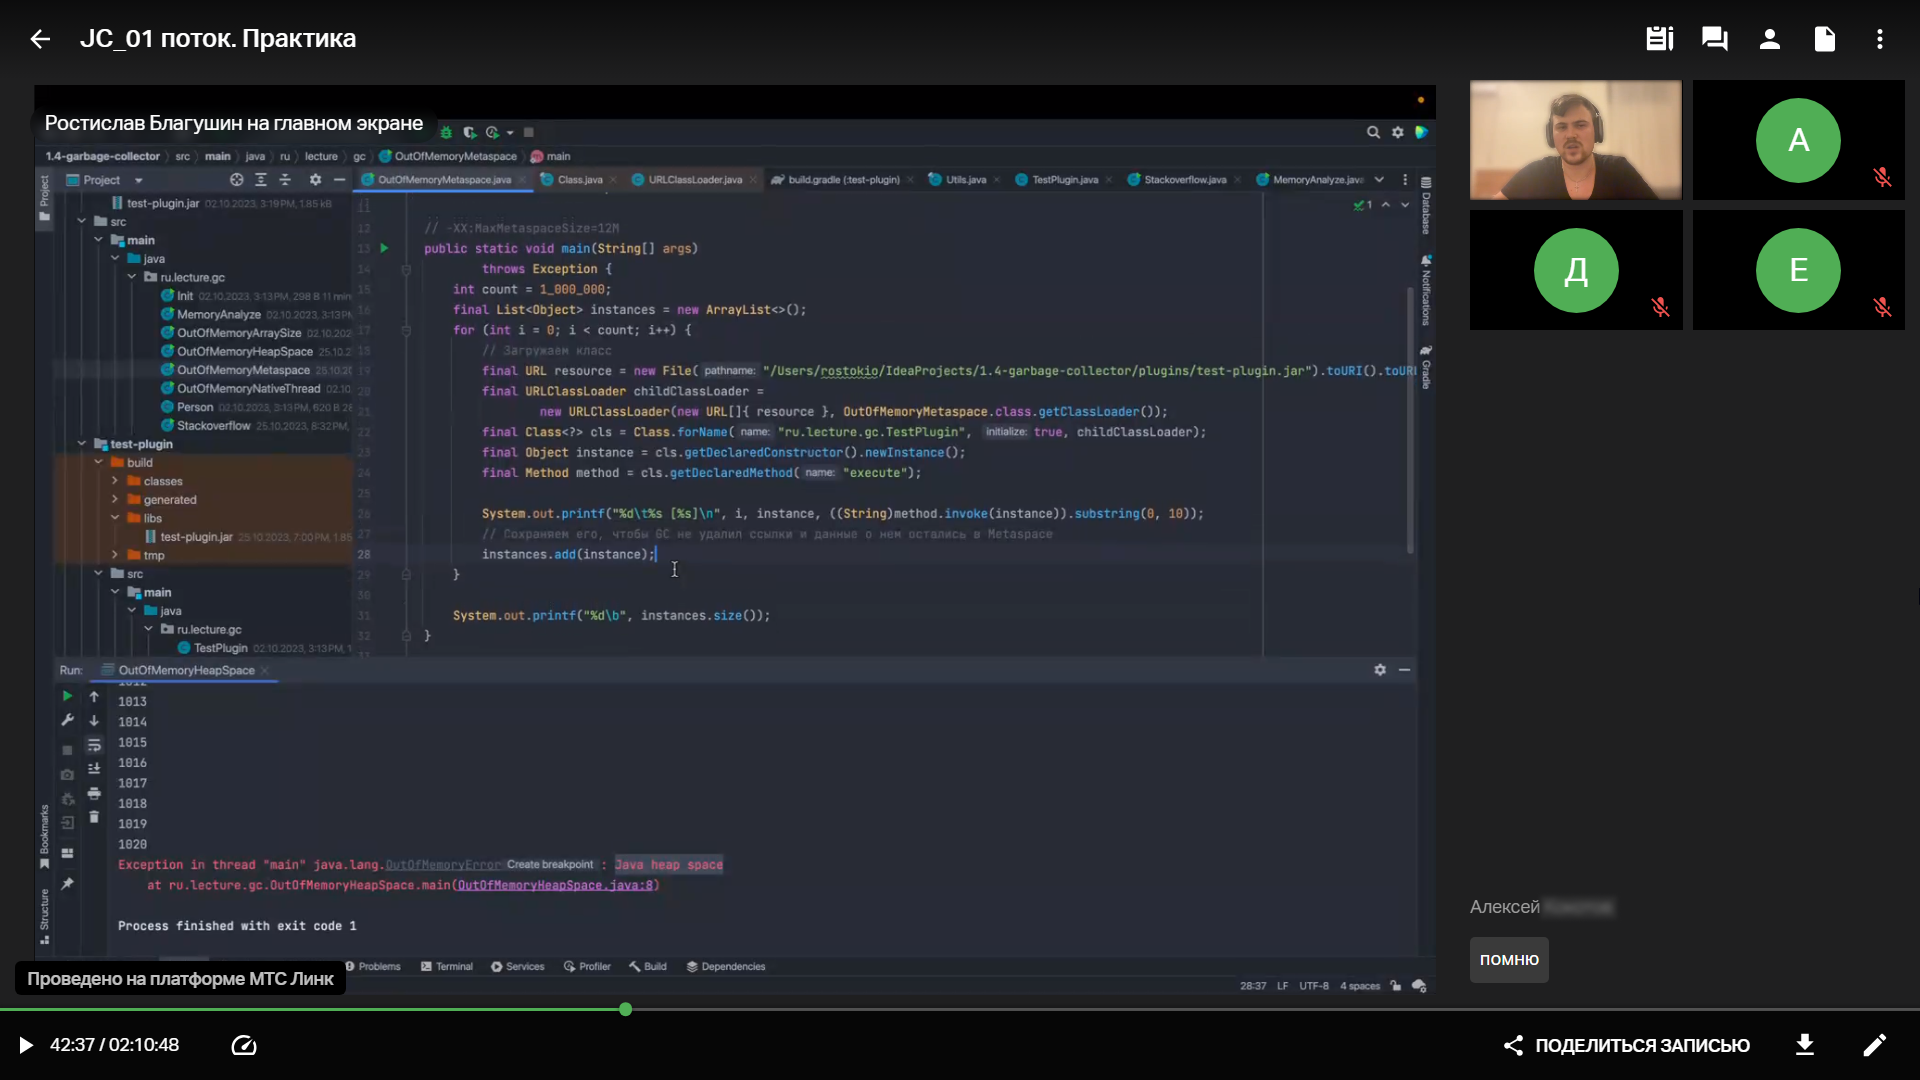
Task: Click IDE debug bug icon in toolbar
Action: pyautogui.click(x=446, y=132)
